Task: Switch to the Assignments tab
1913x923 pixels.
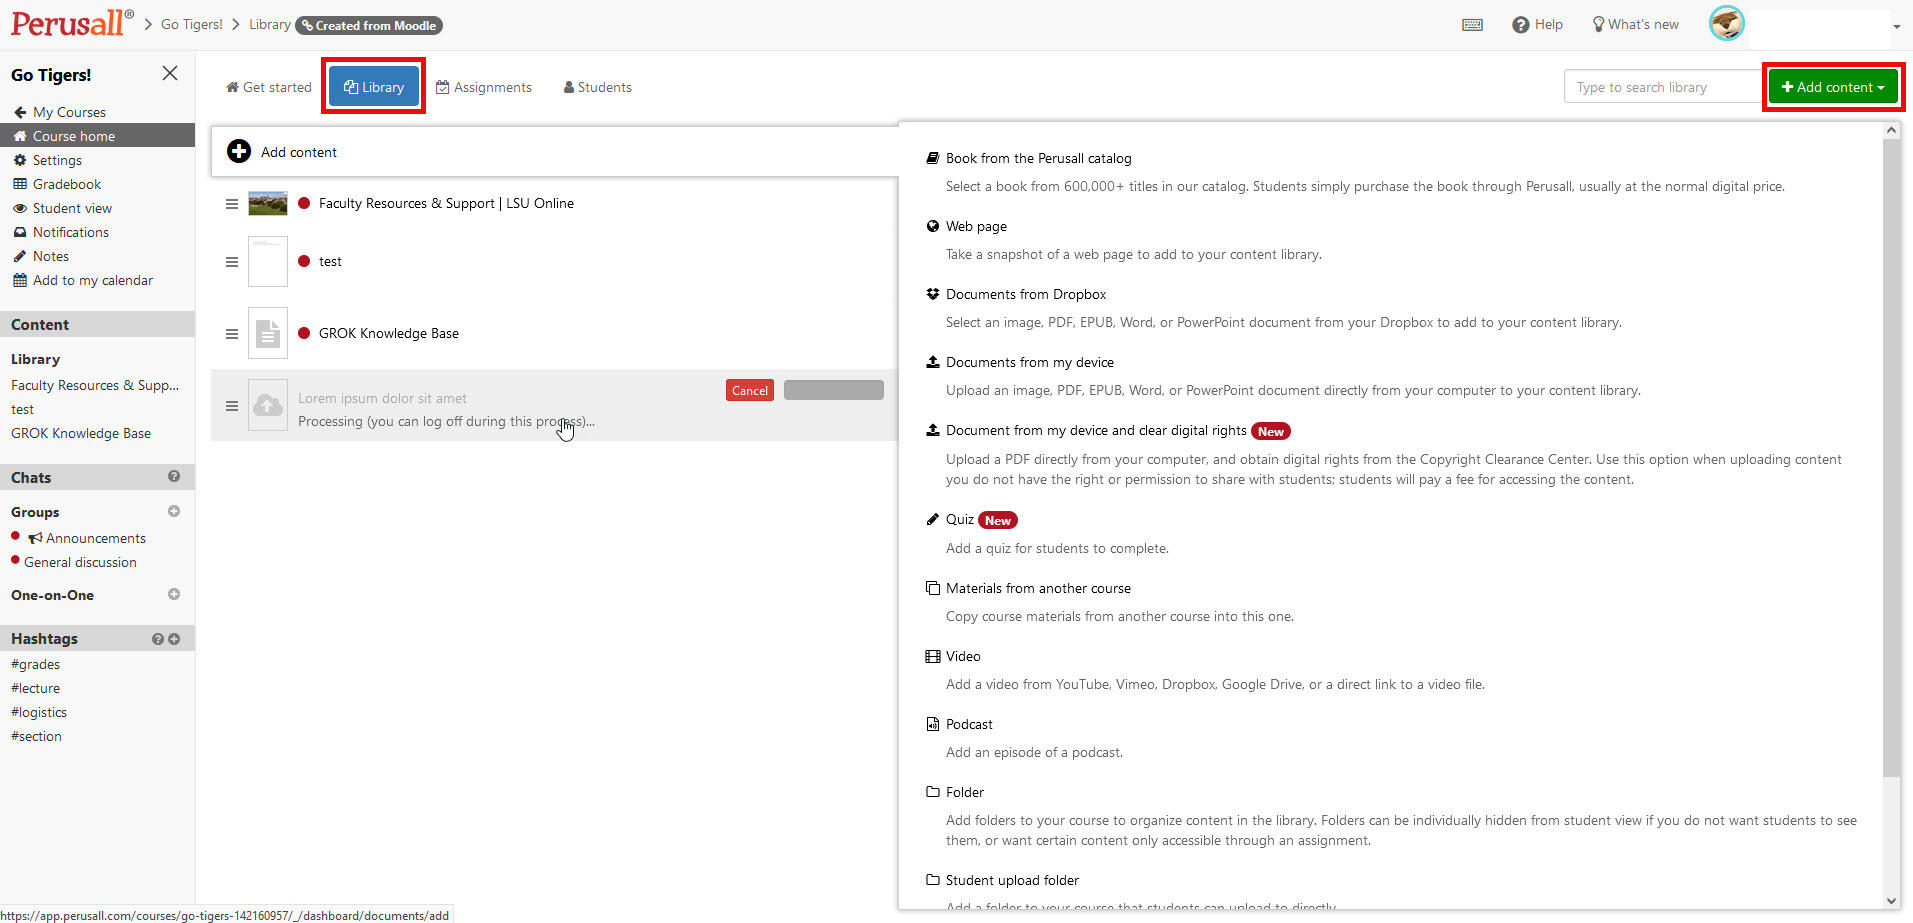Action: coord(484,87)
